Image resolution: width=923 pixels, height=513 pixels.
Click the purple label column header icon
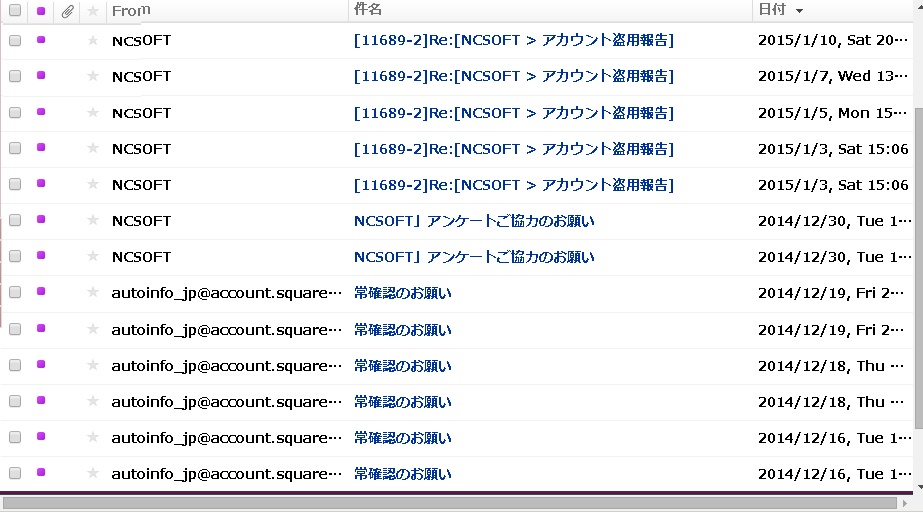point(41,11)
